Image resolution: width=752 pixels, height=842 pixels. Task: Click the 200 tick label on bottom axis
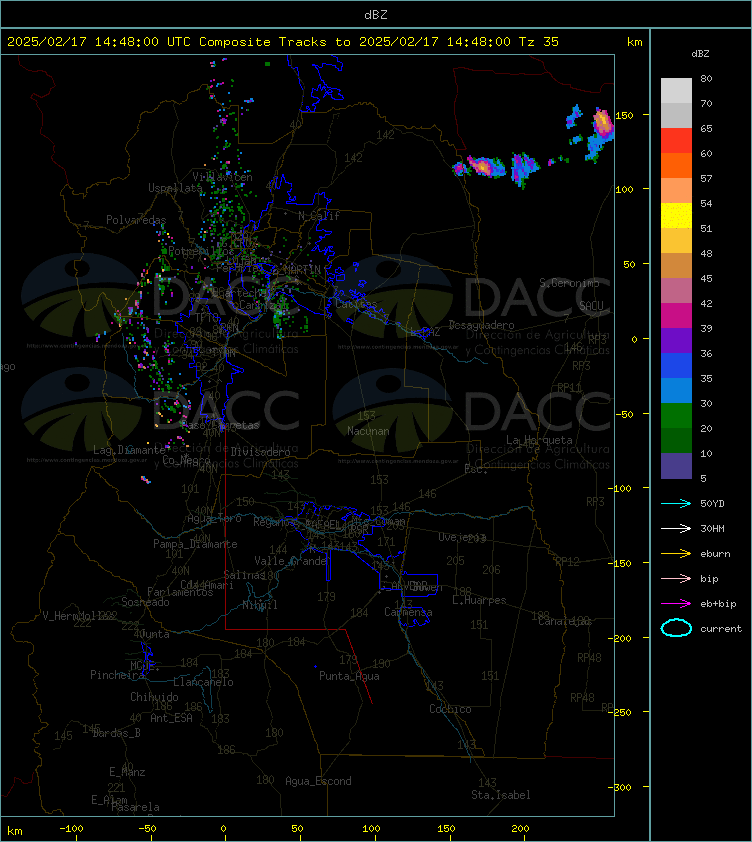point(520,829)
